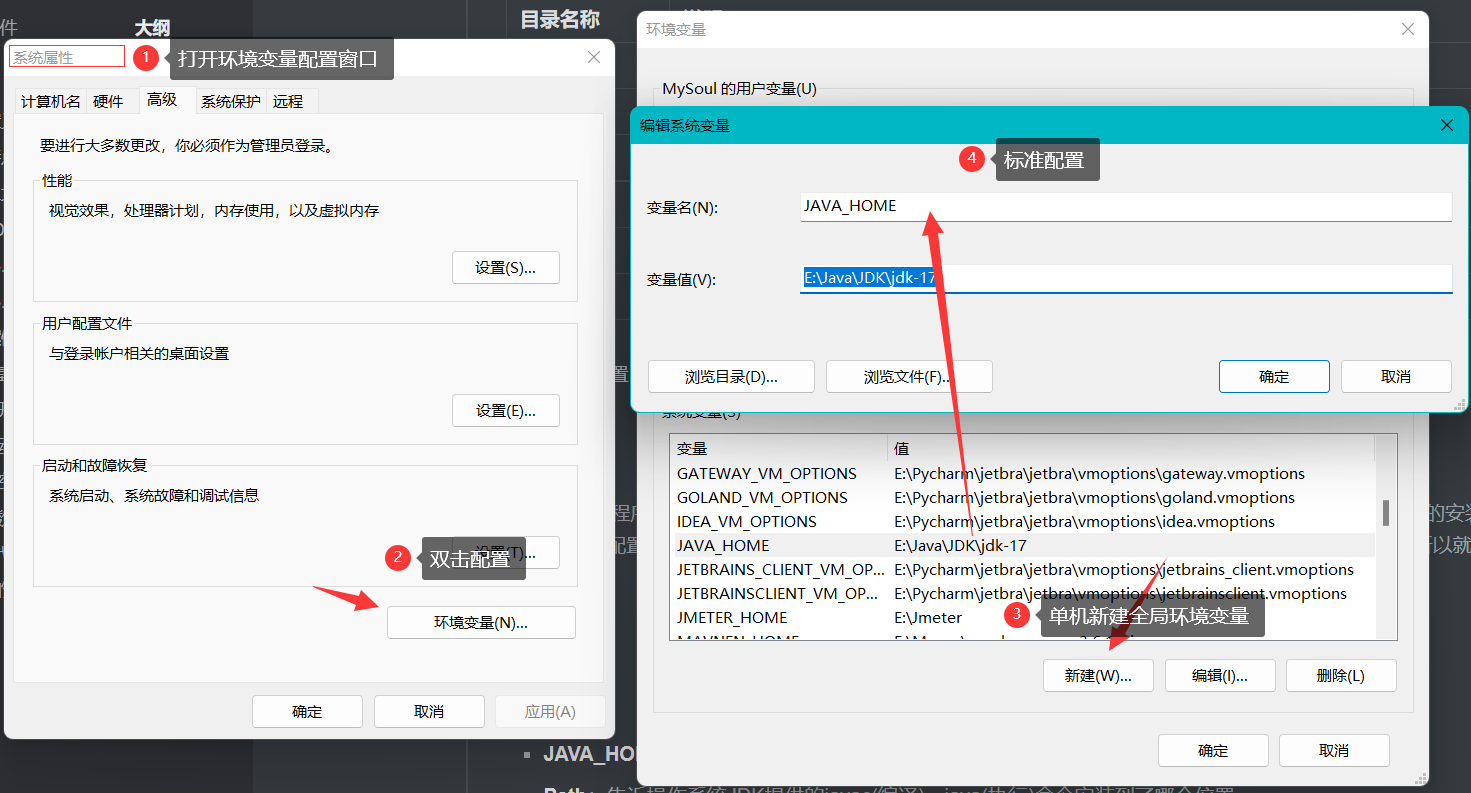Select the JETBRAINS_CLIENT_VM_OP... row
The image size is (1471, 793).
1023,569
